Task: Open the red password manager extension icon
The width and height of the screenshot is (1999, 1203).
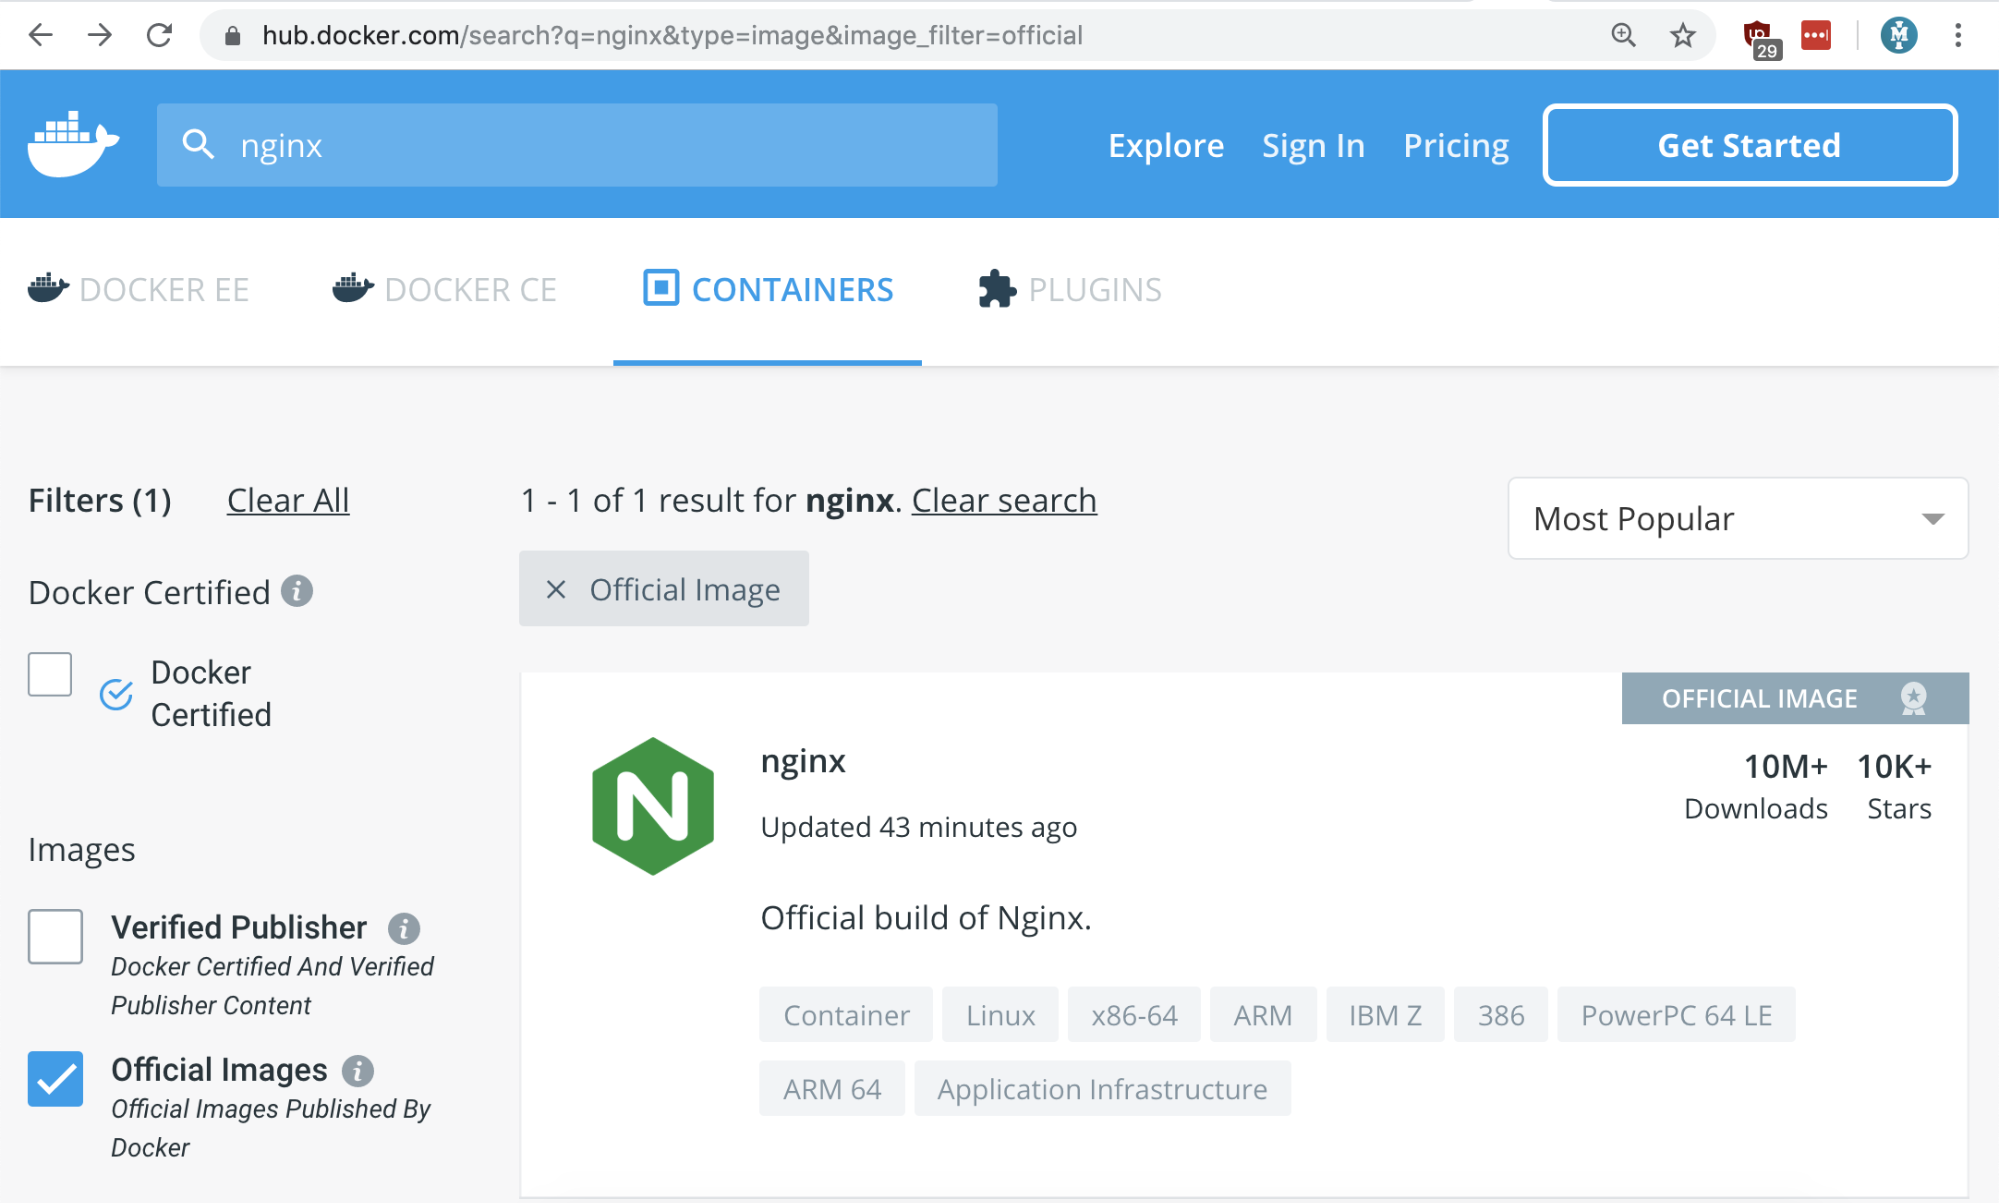Action: 1816,35
